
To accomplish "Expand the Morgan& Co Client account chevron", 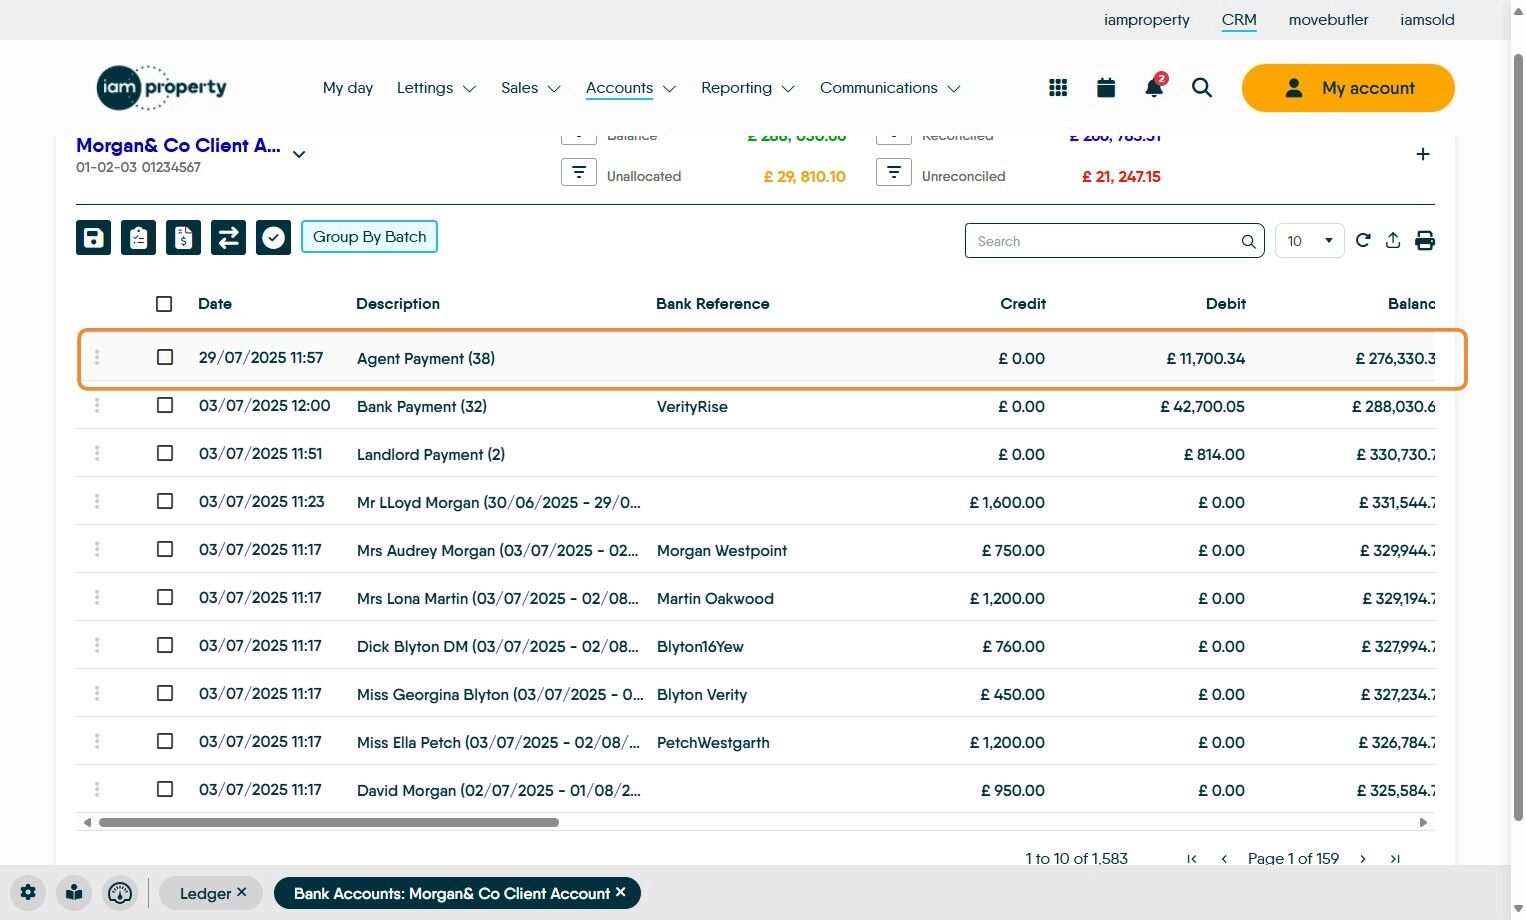I will [299, 154].
